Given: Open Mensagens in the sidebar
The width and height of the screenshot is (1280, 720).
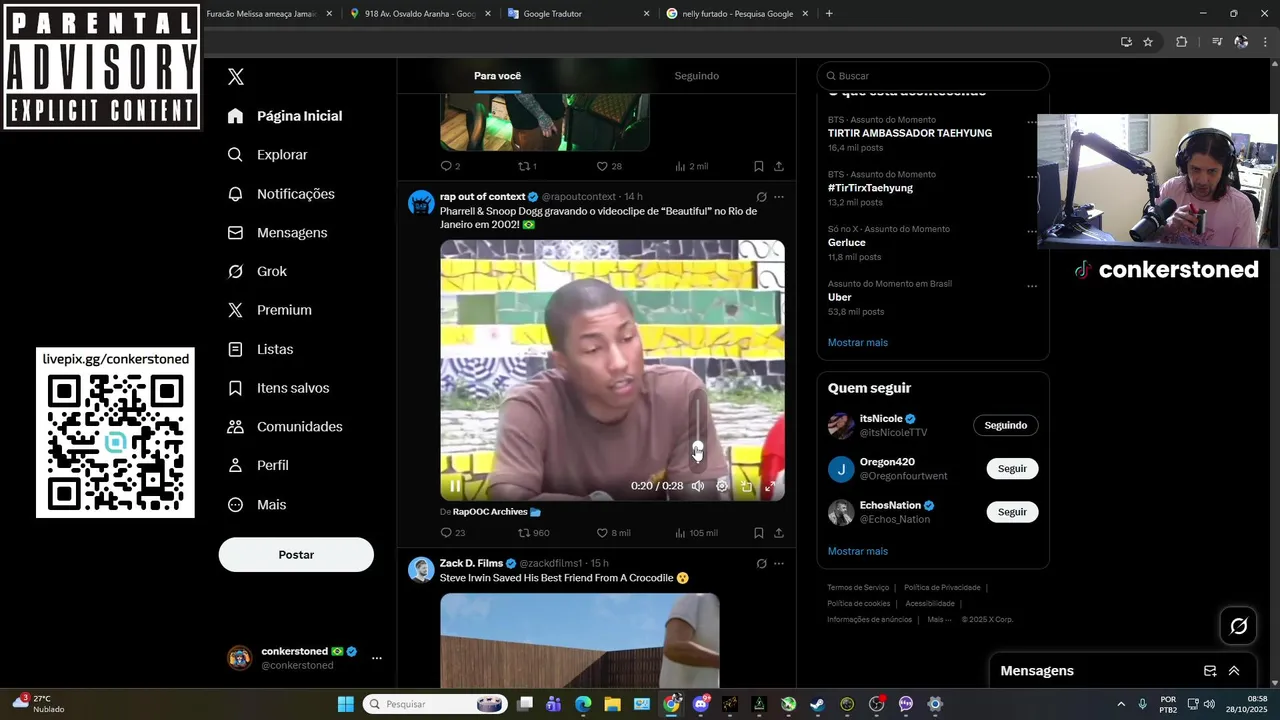Looking at the screenshot, I should tap(278, 233).
